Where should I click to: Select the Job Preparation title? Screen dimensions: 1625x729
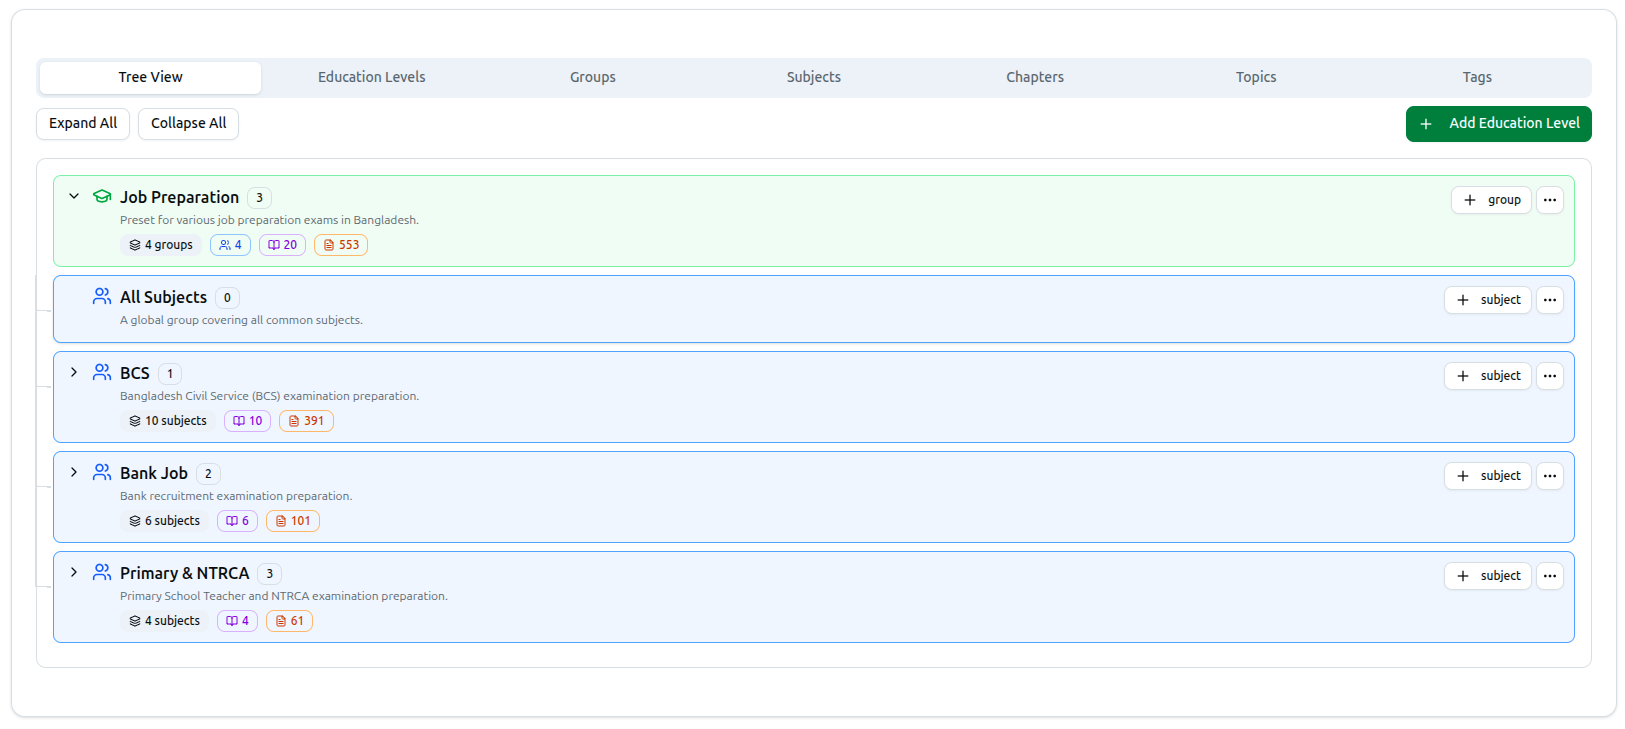(179, 197)
